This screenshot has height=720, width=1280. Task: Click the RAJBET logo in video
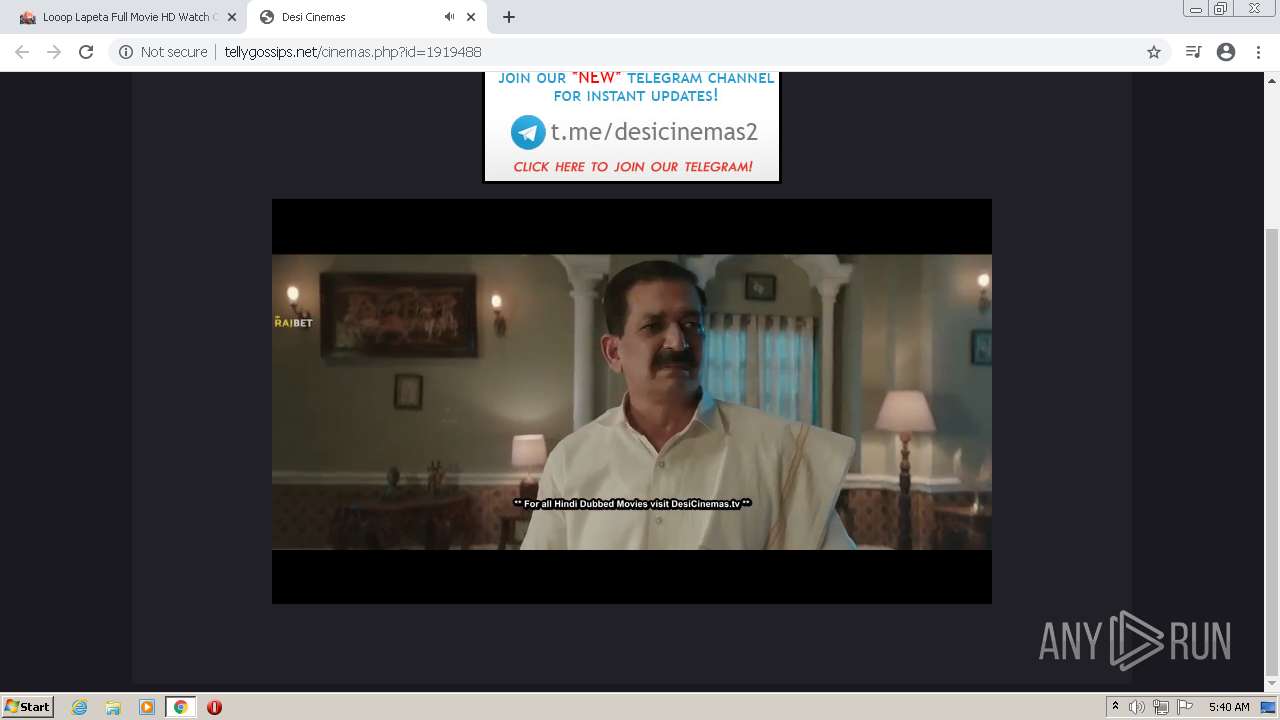coord(293,322)
